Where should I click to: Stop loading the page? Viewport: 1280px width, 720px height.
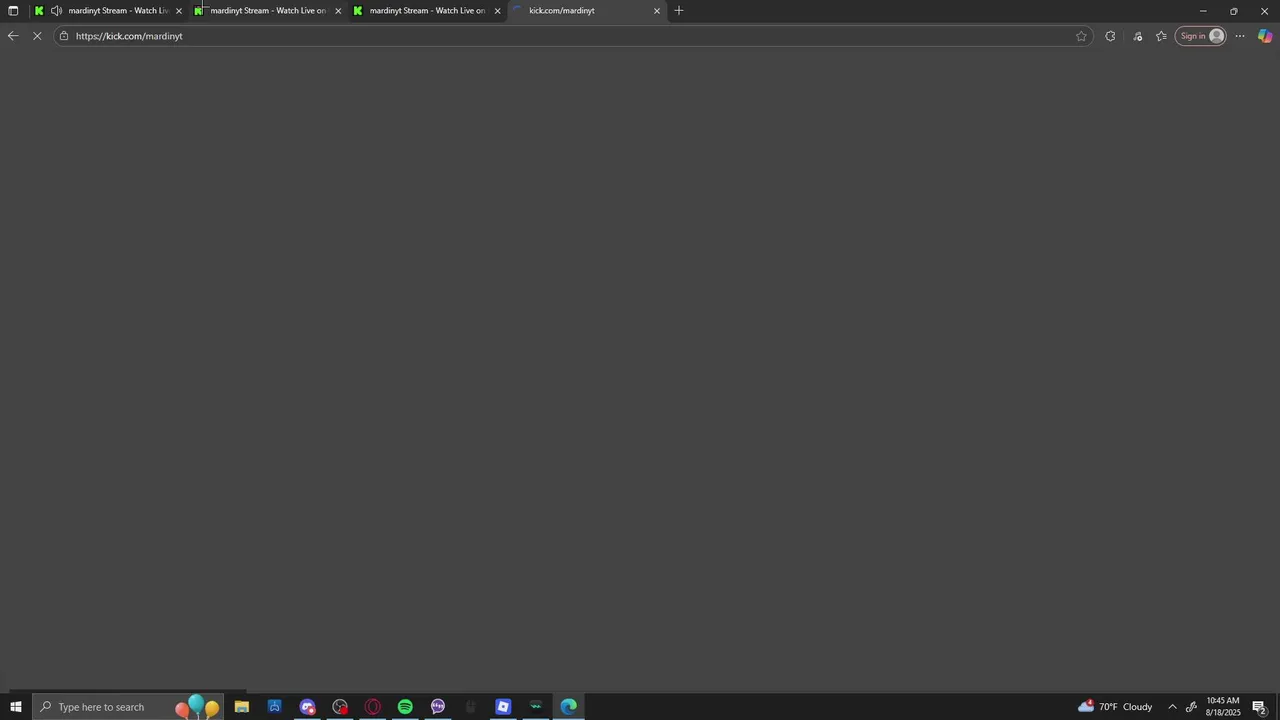[x=37, y=36]
